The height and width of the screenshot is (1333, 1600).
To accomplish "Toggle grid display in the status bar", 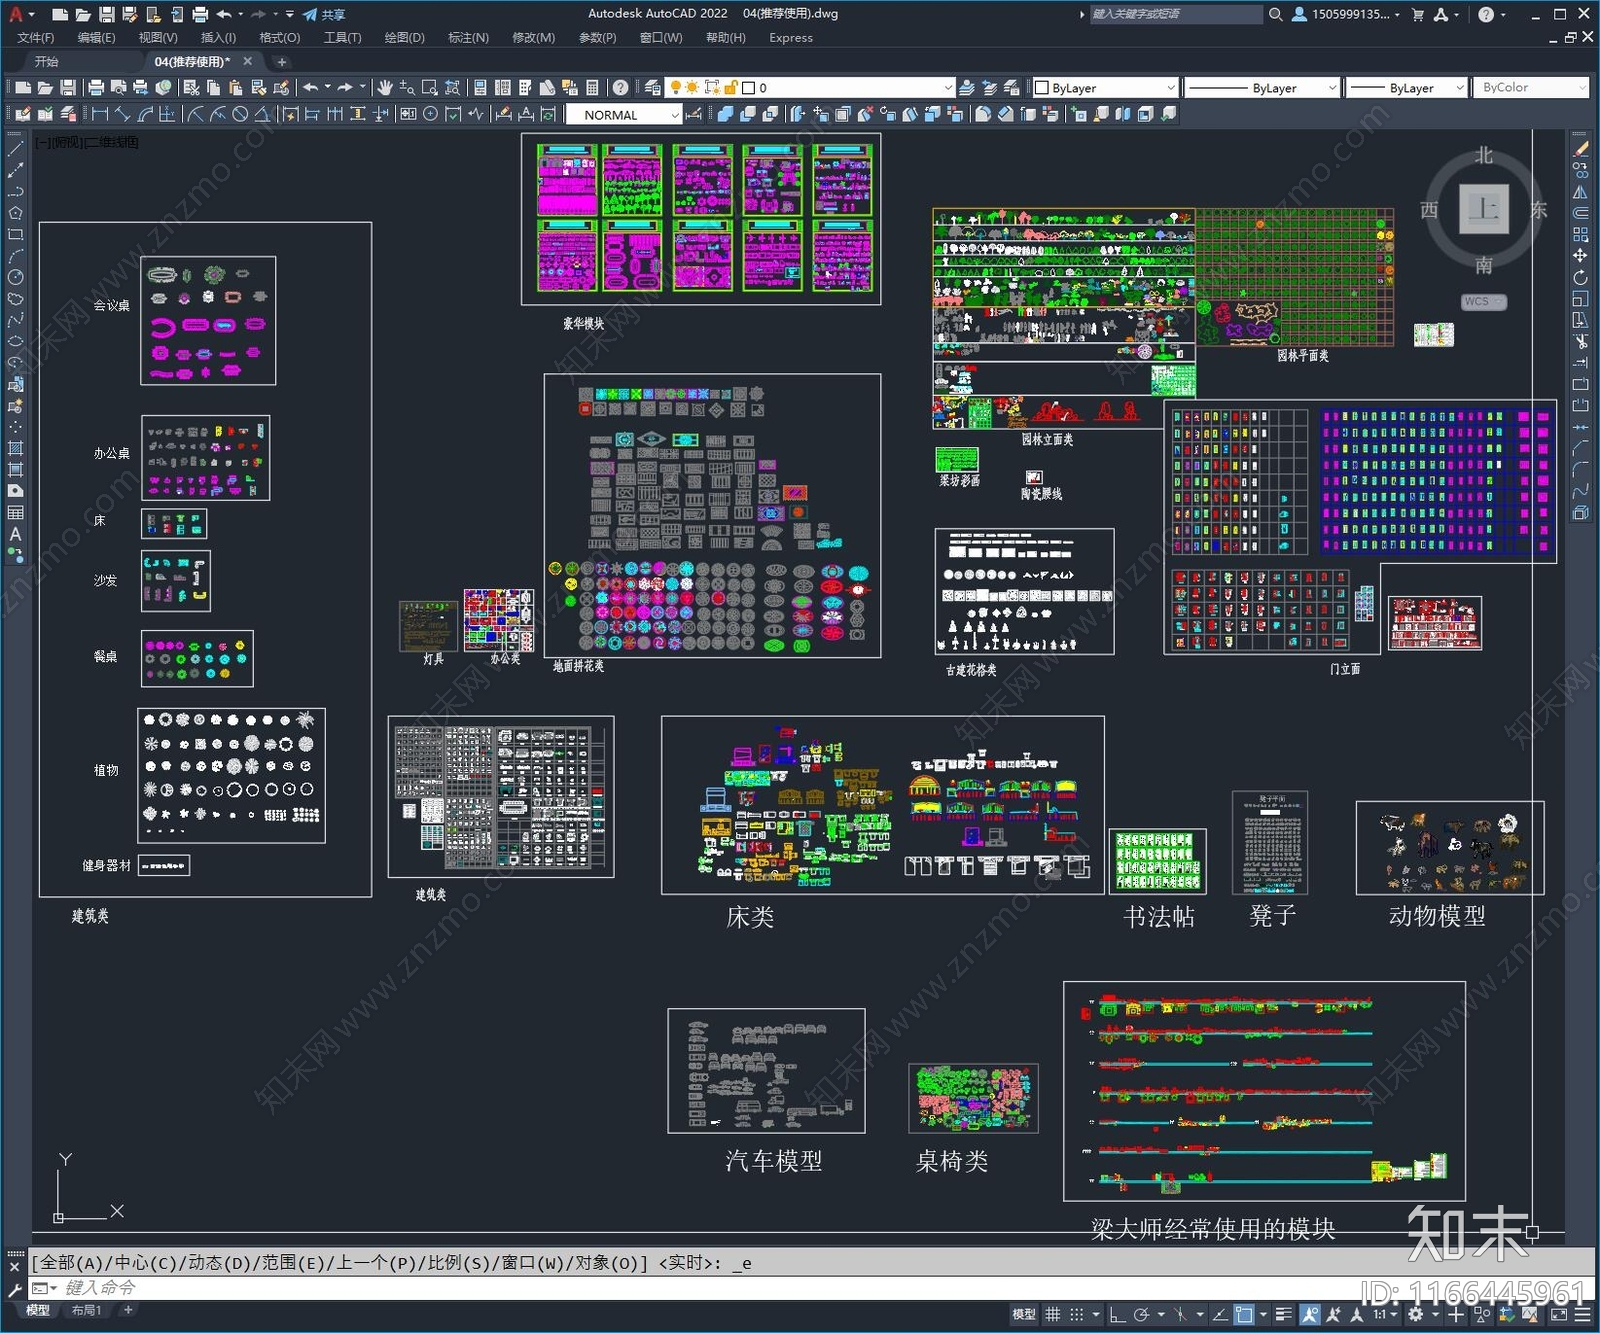I will pos(1053,1315).
